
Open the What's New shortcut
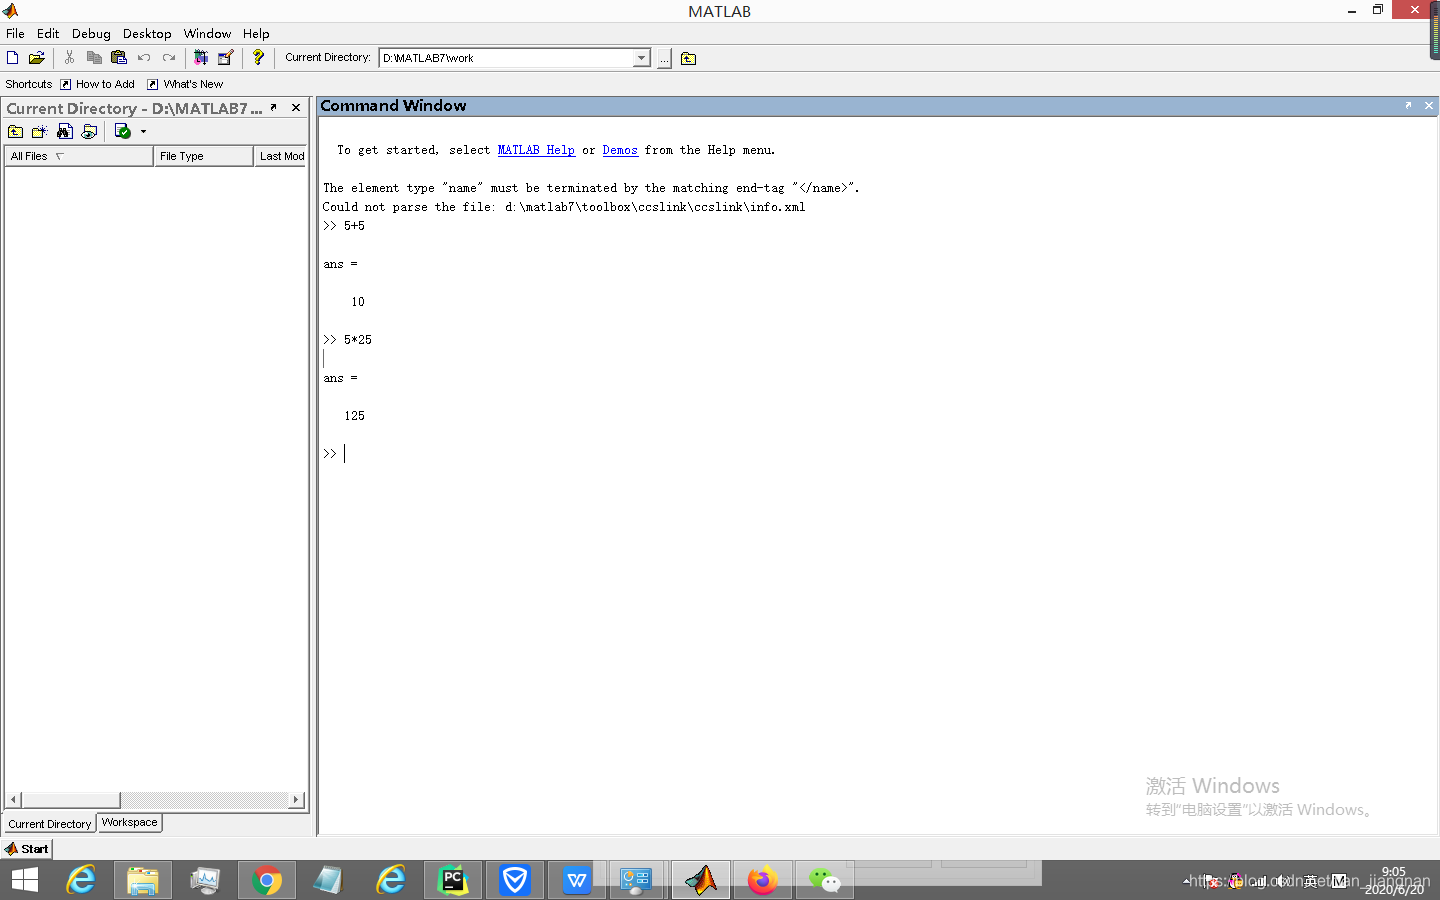coord(185,84)
